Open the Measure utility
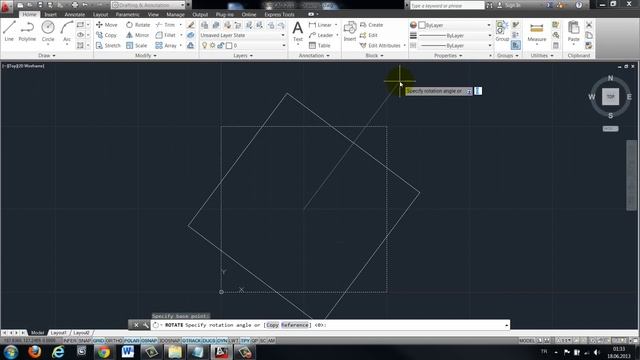The width and height of the screenshot is (640, 360). [x=537, y=31]
